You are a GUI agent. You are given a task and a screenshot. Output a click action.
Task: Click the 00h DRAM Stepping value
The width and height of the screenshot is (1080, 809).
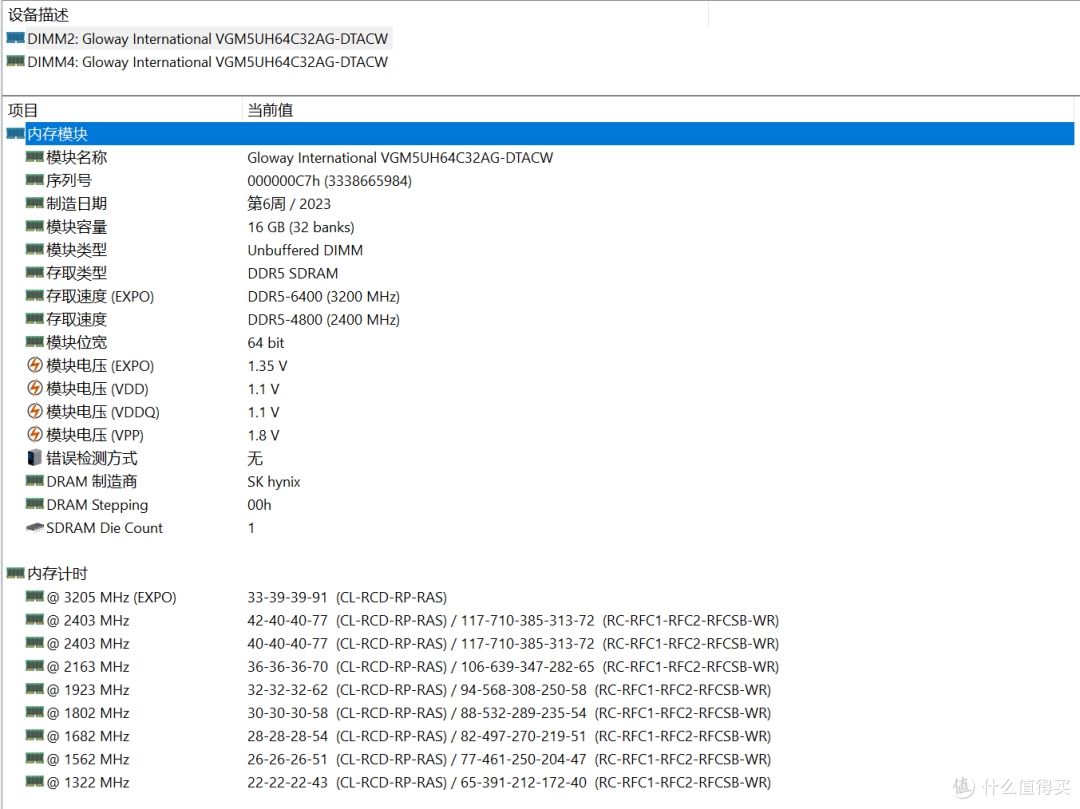(259, 505)
